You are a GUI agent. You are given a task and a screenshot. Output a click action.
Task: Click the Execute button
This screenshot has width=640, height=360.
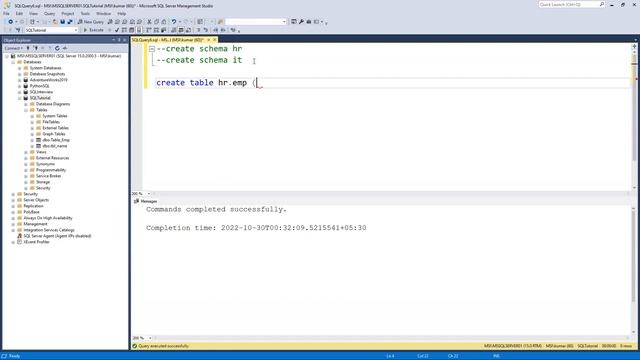click(93, 30)
